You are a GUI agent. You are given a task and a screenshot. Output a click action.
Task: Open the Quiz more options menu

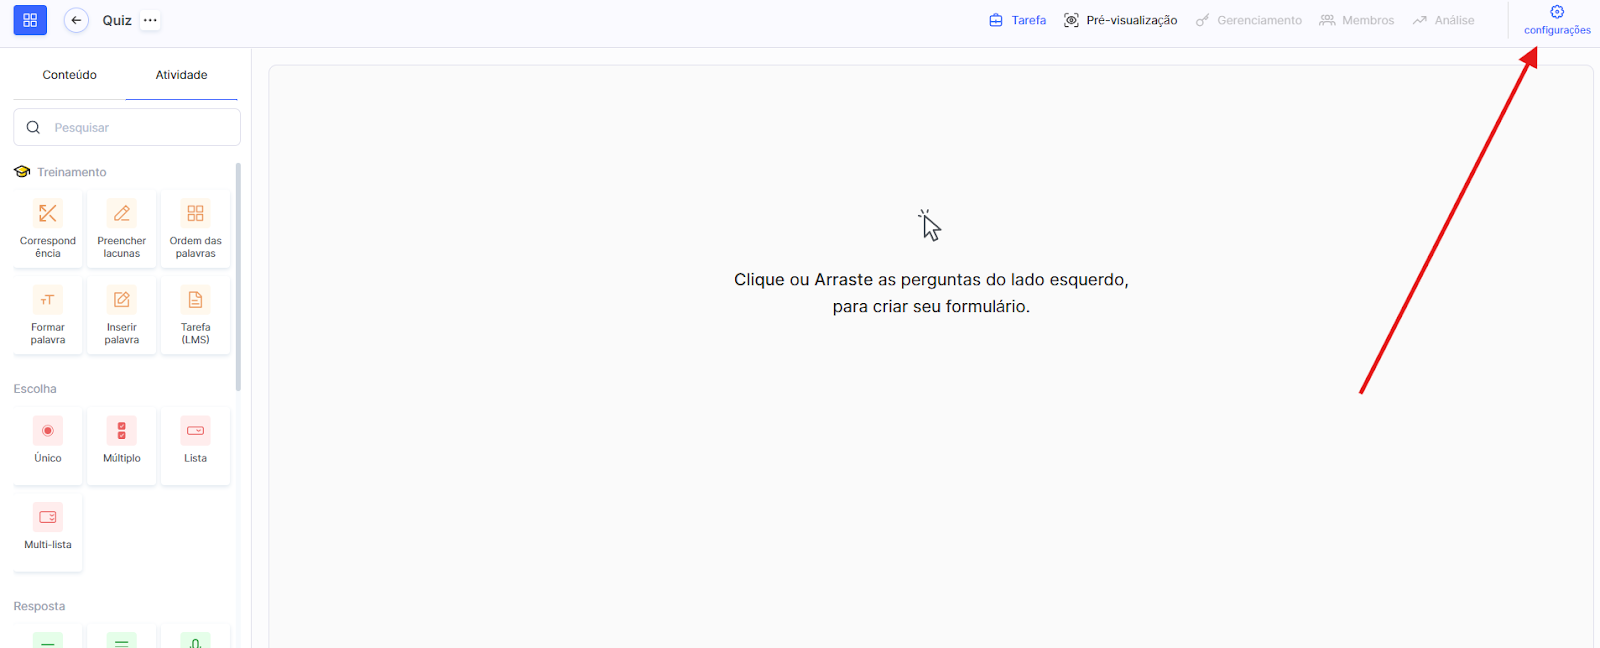150,20
